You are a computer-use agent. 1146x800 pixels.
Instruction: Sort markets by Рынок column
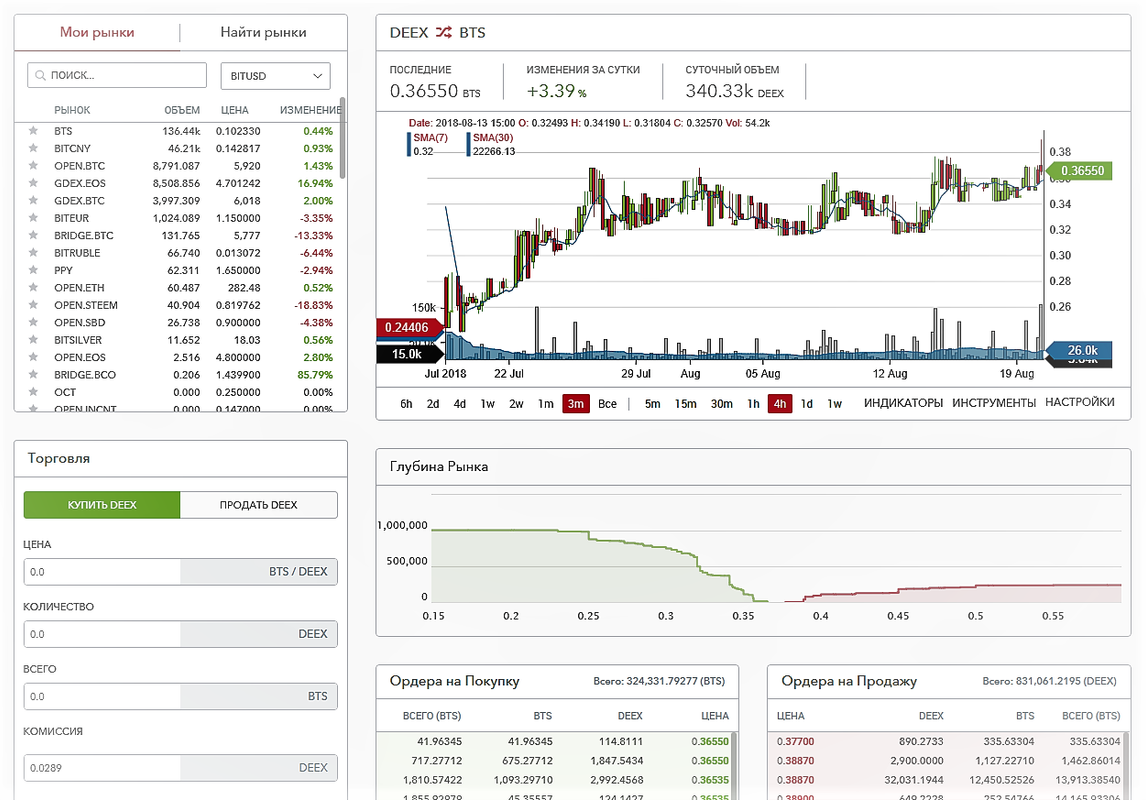[72, 110]
